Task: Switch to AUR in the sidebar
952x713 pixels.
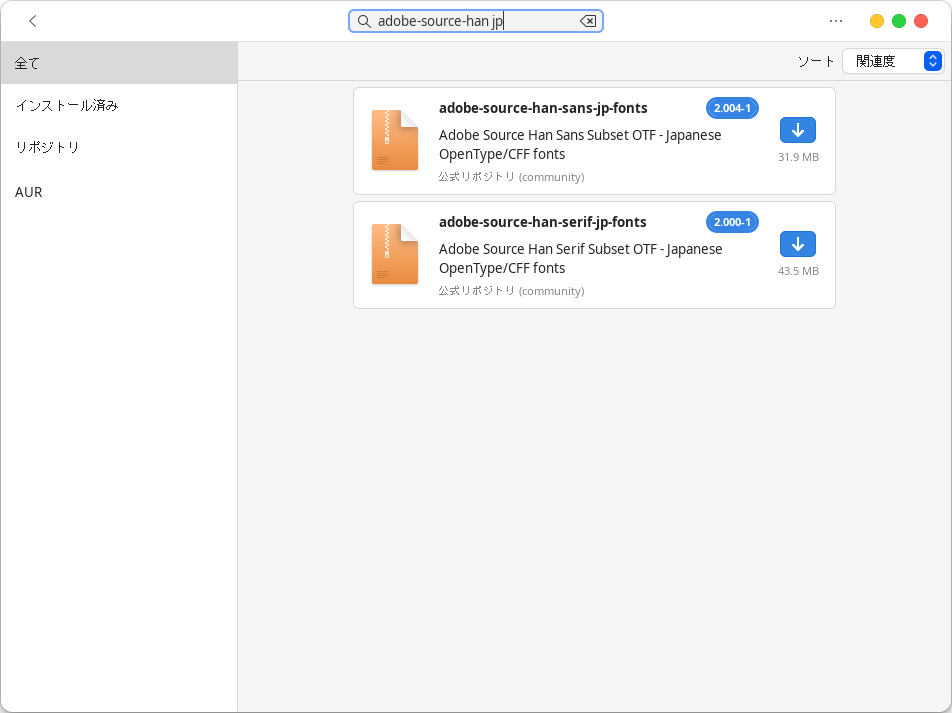Action: coord(118,192)
